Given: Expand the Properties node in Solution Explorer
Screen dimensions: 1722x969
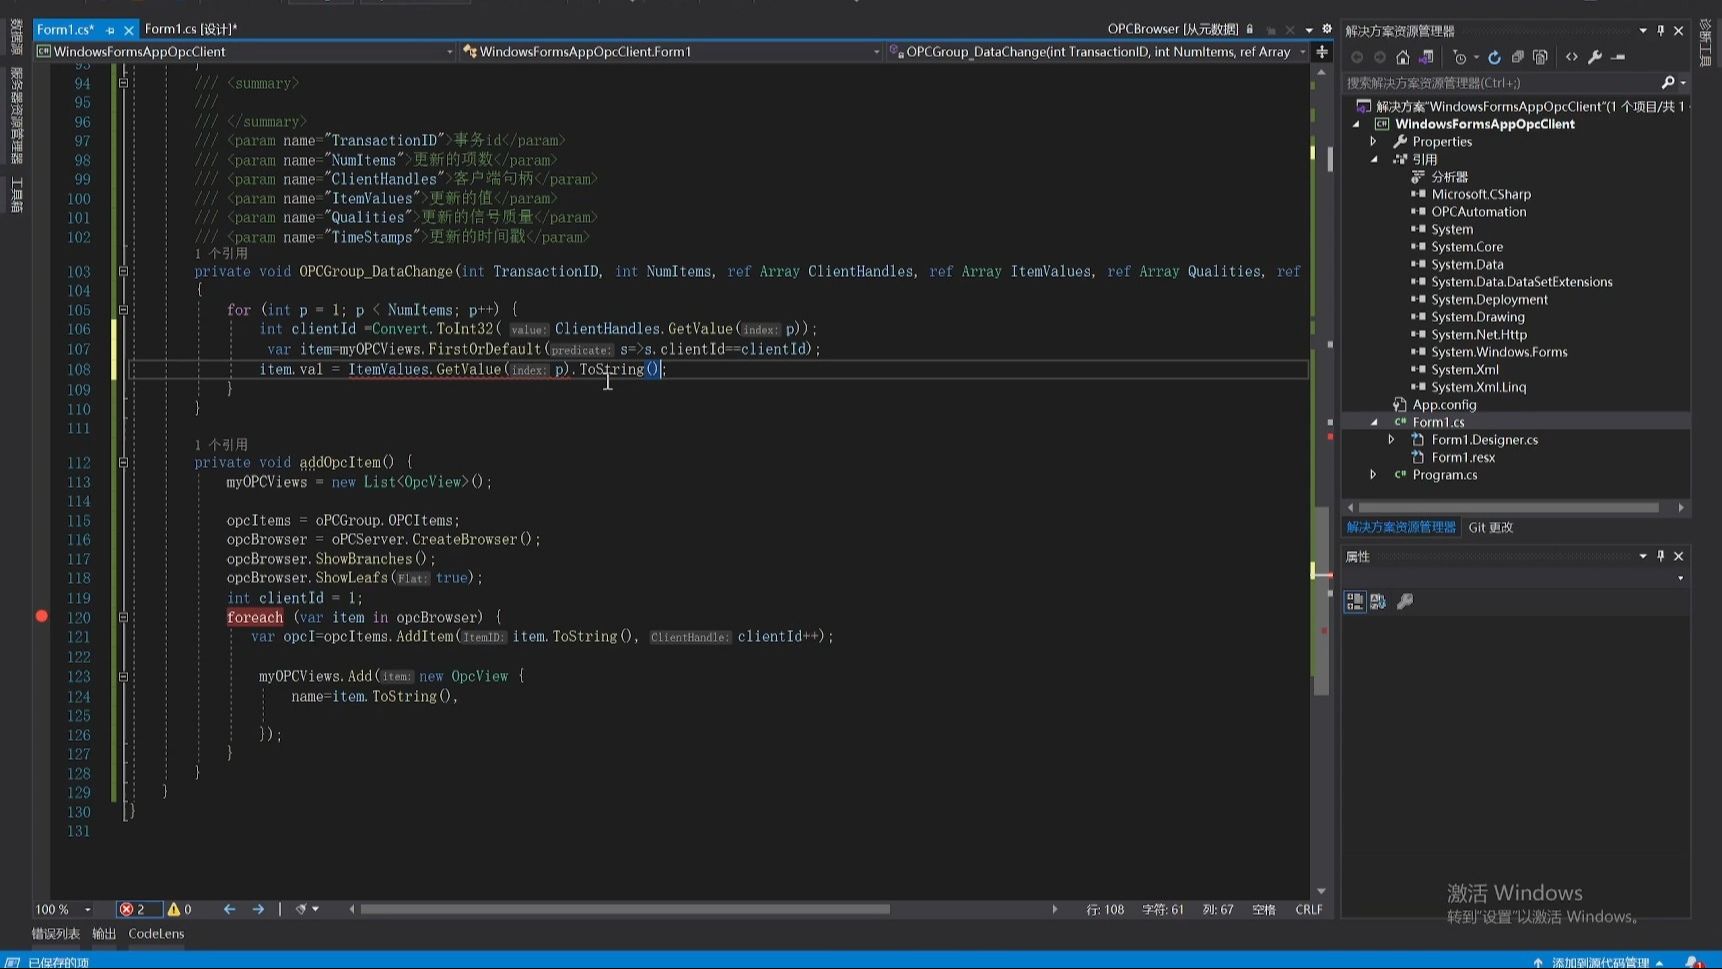Looking at the screenshot, I should [1374, 141].
